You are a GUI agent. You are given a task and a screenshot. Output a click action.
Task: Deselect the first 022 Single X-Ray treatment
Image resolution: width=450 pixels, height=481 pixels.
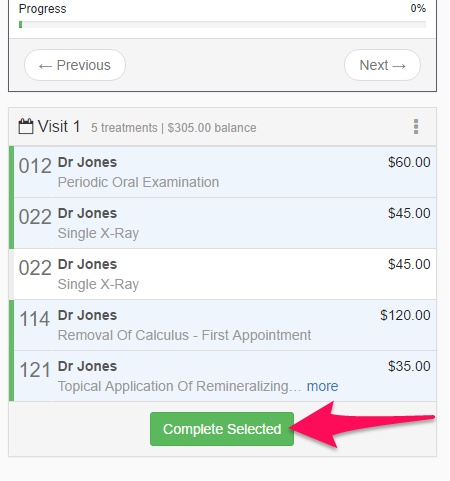click(223, 223)
